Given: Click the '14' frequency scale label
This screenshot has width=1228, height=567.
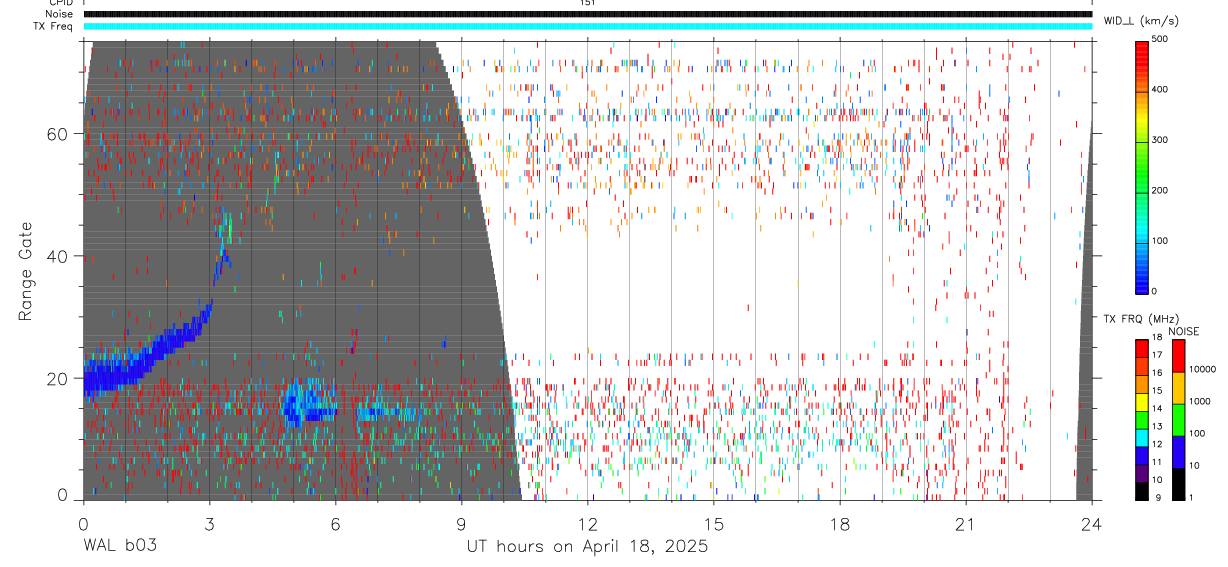Looking at the screenshot, I should (1157, 410).
